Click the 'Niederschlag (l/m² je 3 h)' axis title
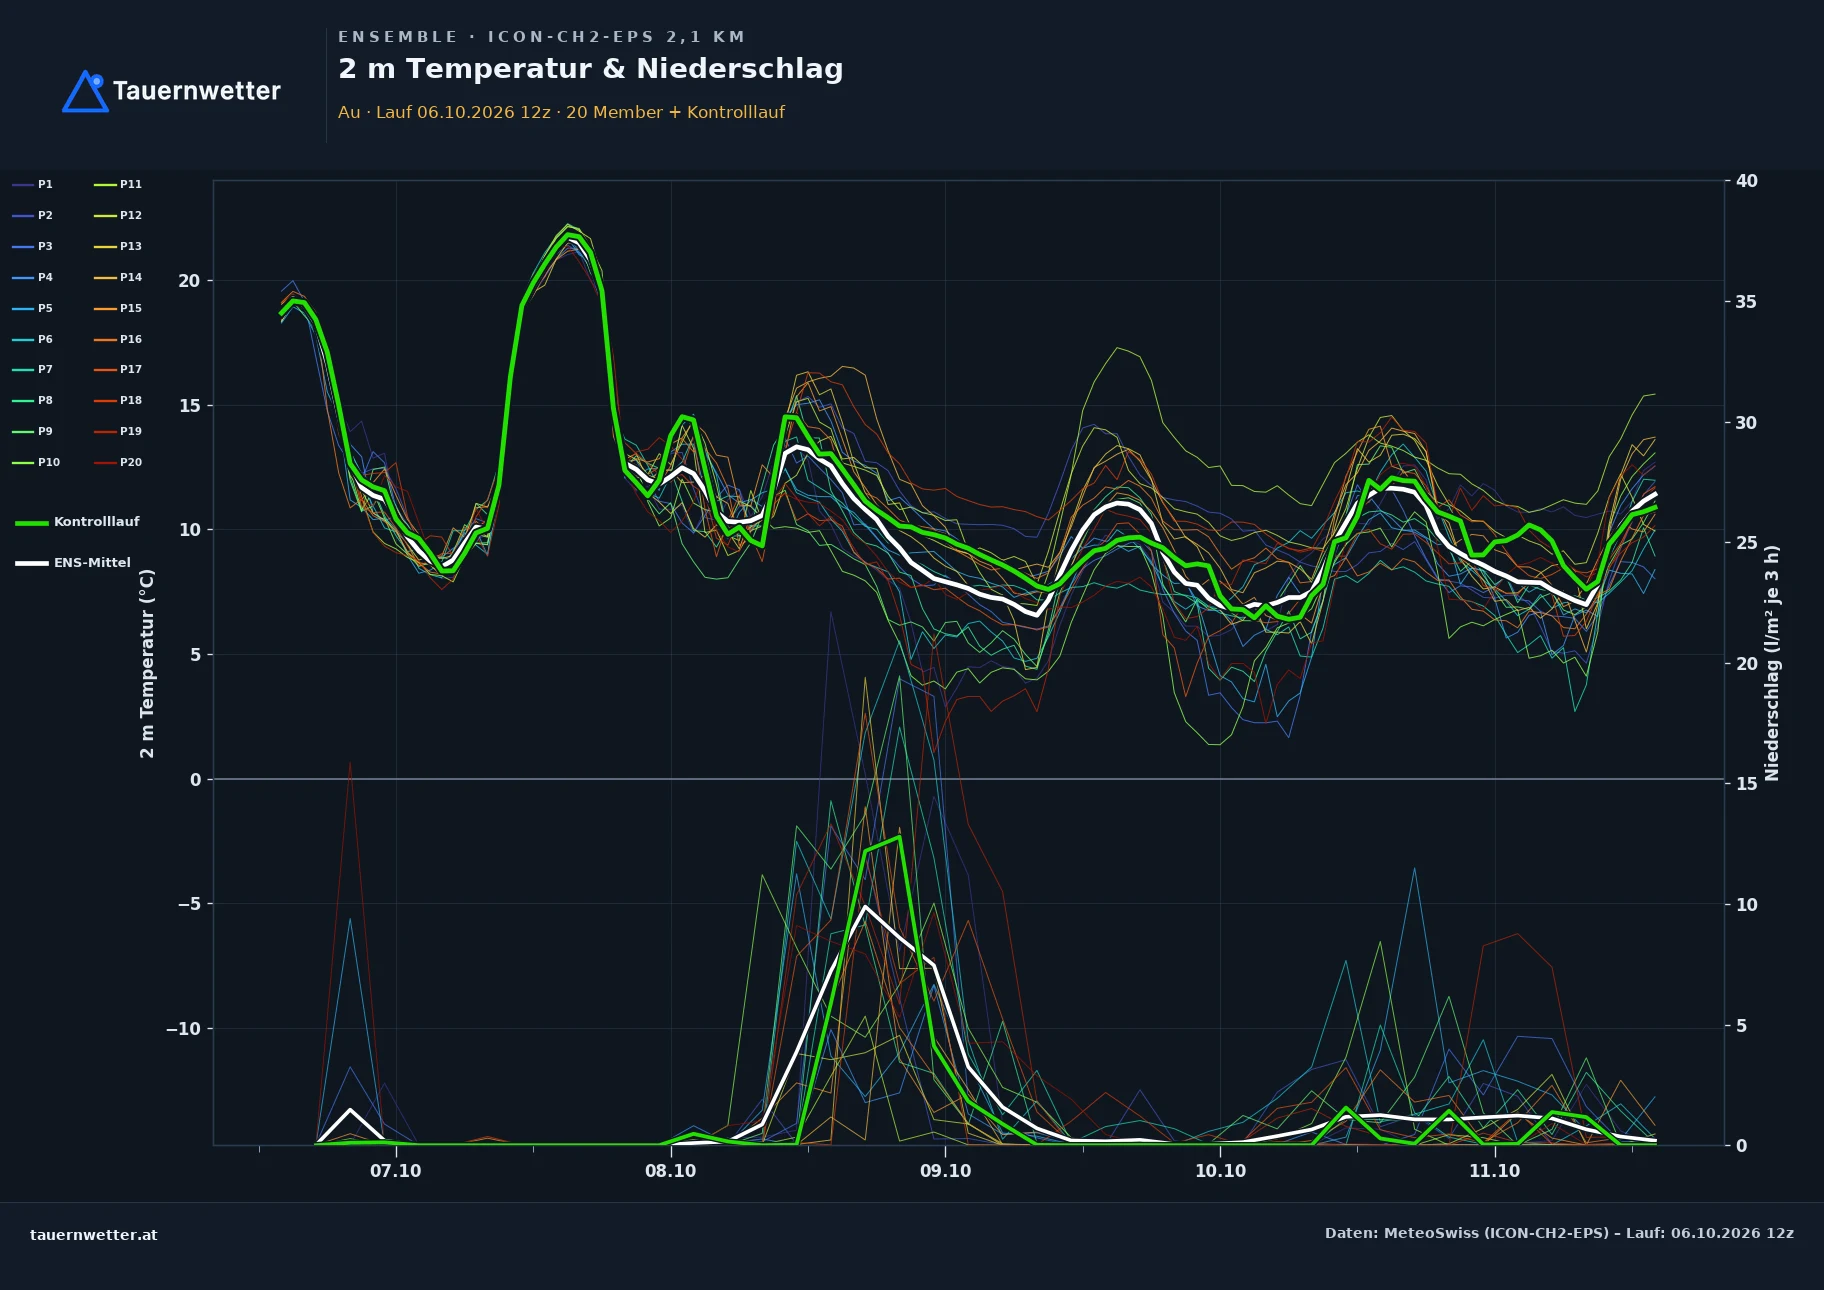Image resolution: width=1824 pixels, height=1290 pixels. [x=1772, y=663]
